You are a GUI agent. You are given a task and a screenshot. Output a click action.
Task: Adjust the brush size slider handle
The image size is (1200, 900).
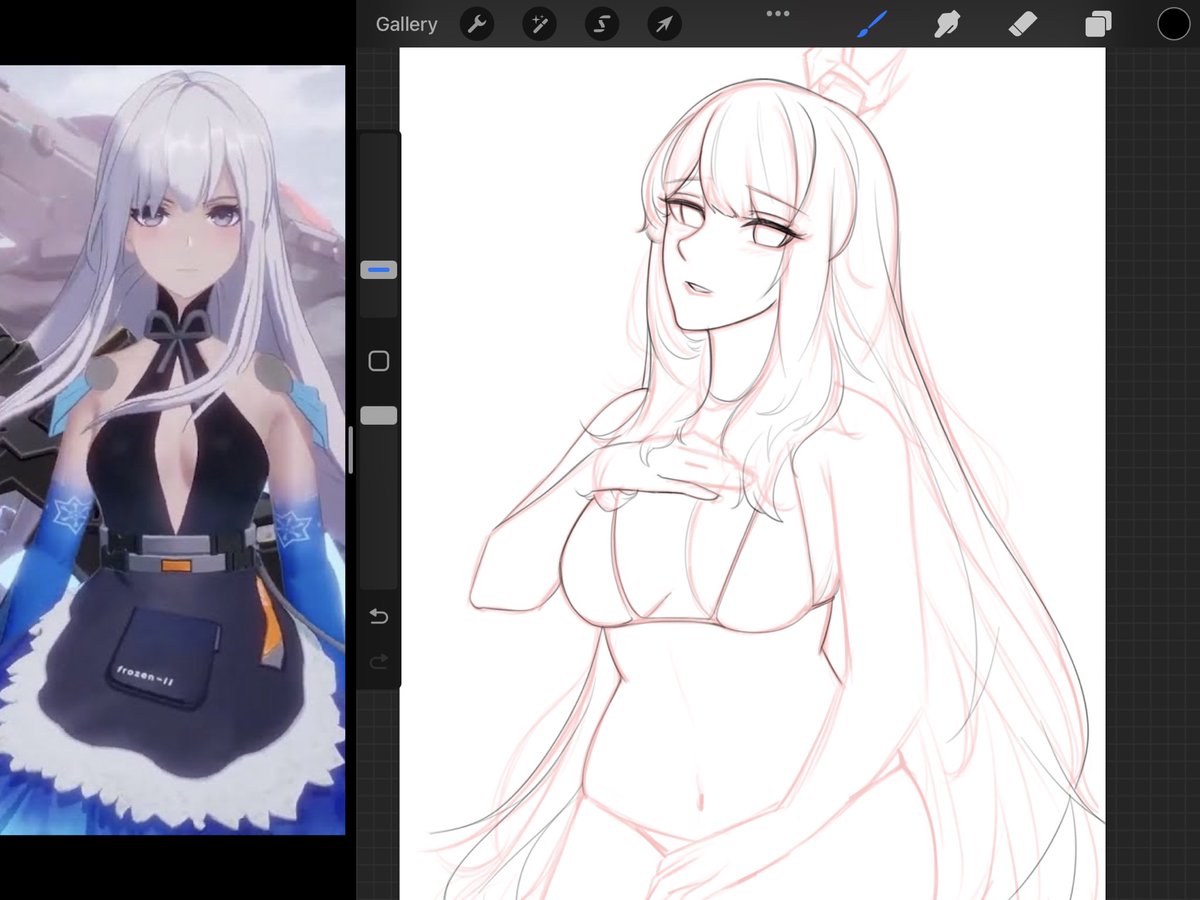point(379,270)
